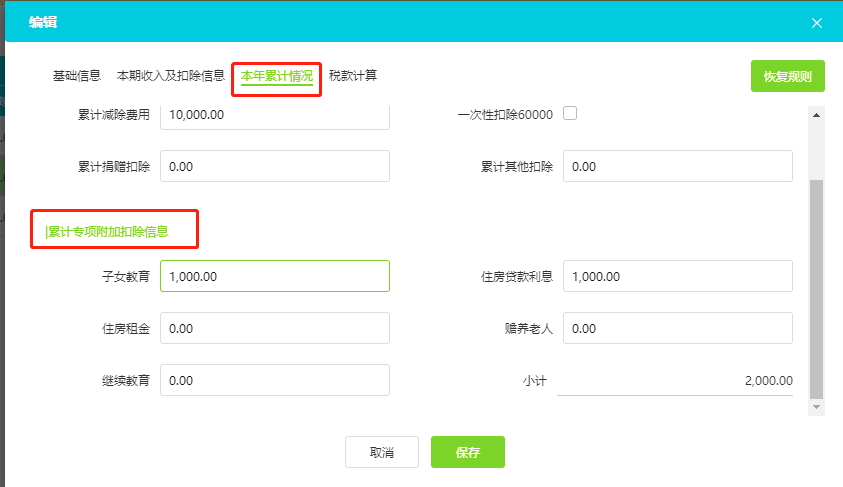The height and width of the screenshot is (487, 843).
Task: Open the 本期收入及扣除信息 tab
Action: [170, 75]
